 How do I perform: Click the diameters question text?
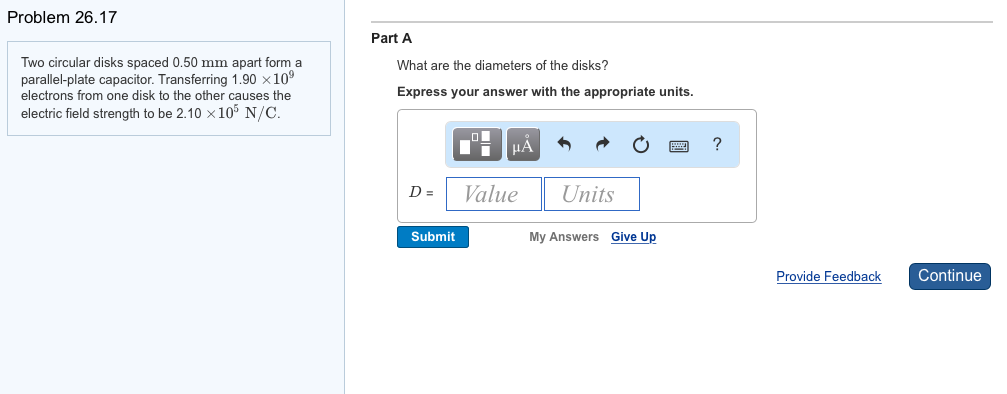tap(502, 66)
